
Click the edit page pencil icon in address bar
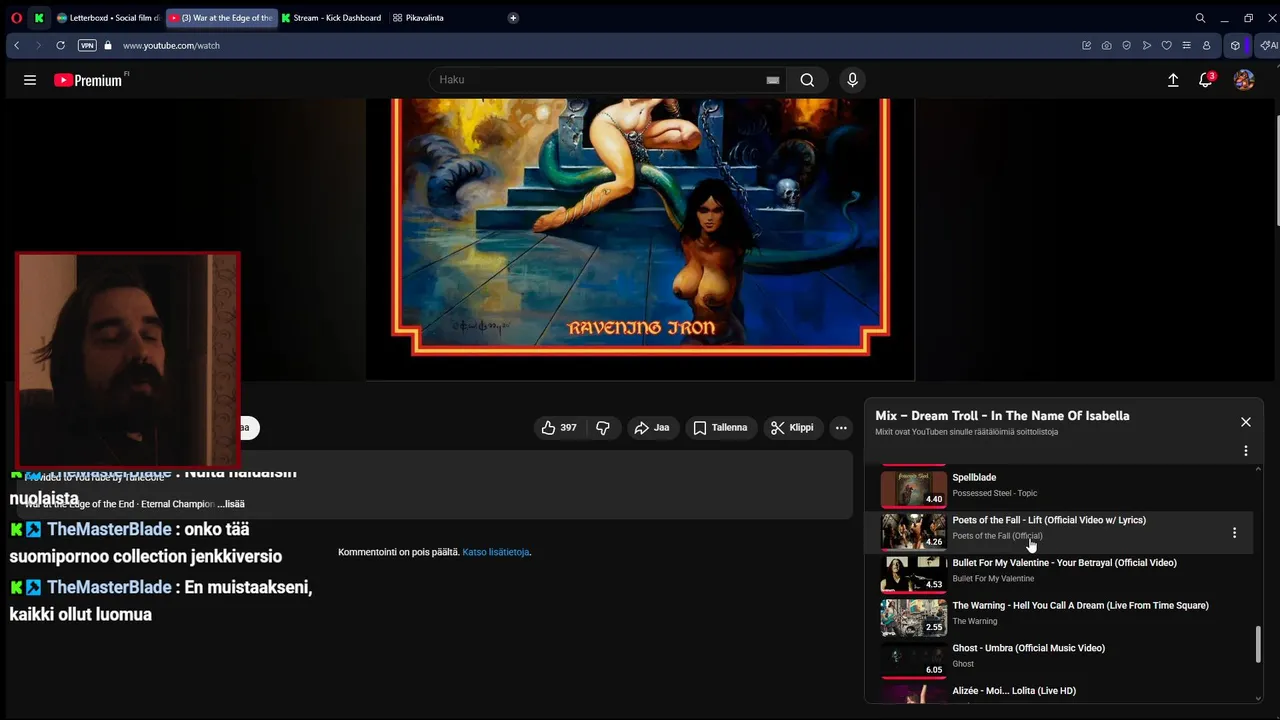pos(1086,45)
